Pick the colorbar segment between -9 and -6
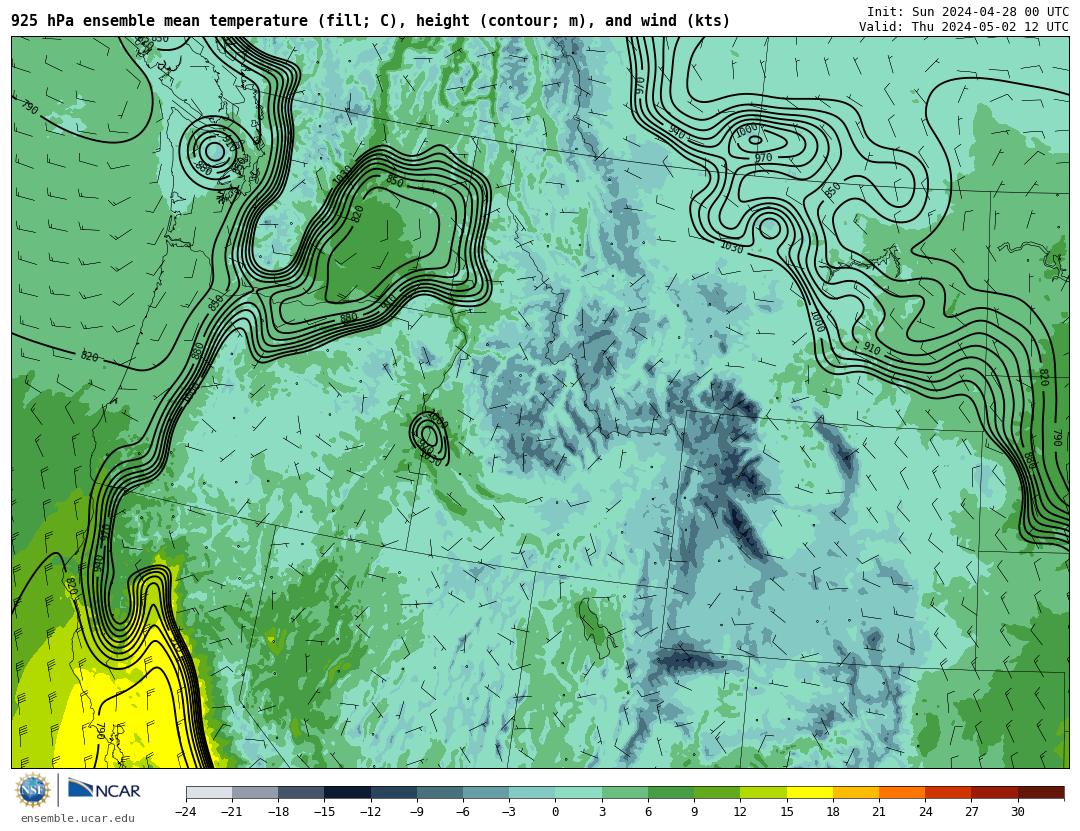The width and height of the screenshot is (1080, 831). click(x=440, y=792)
